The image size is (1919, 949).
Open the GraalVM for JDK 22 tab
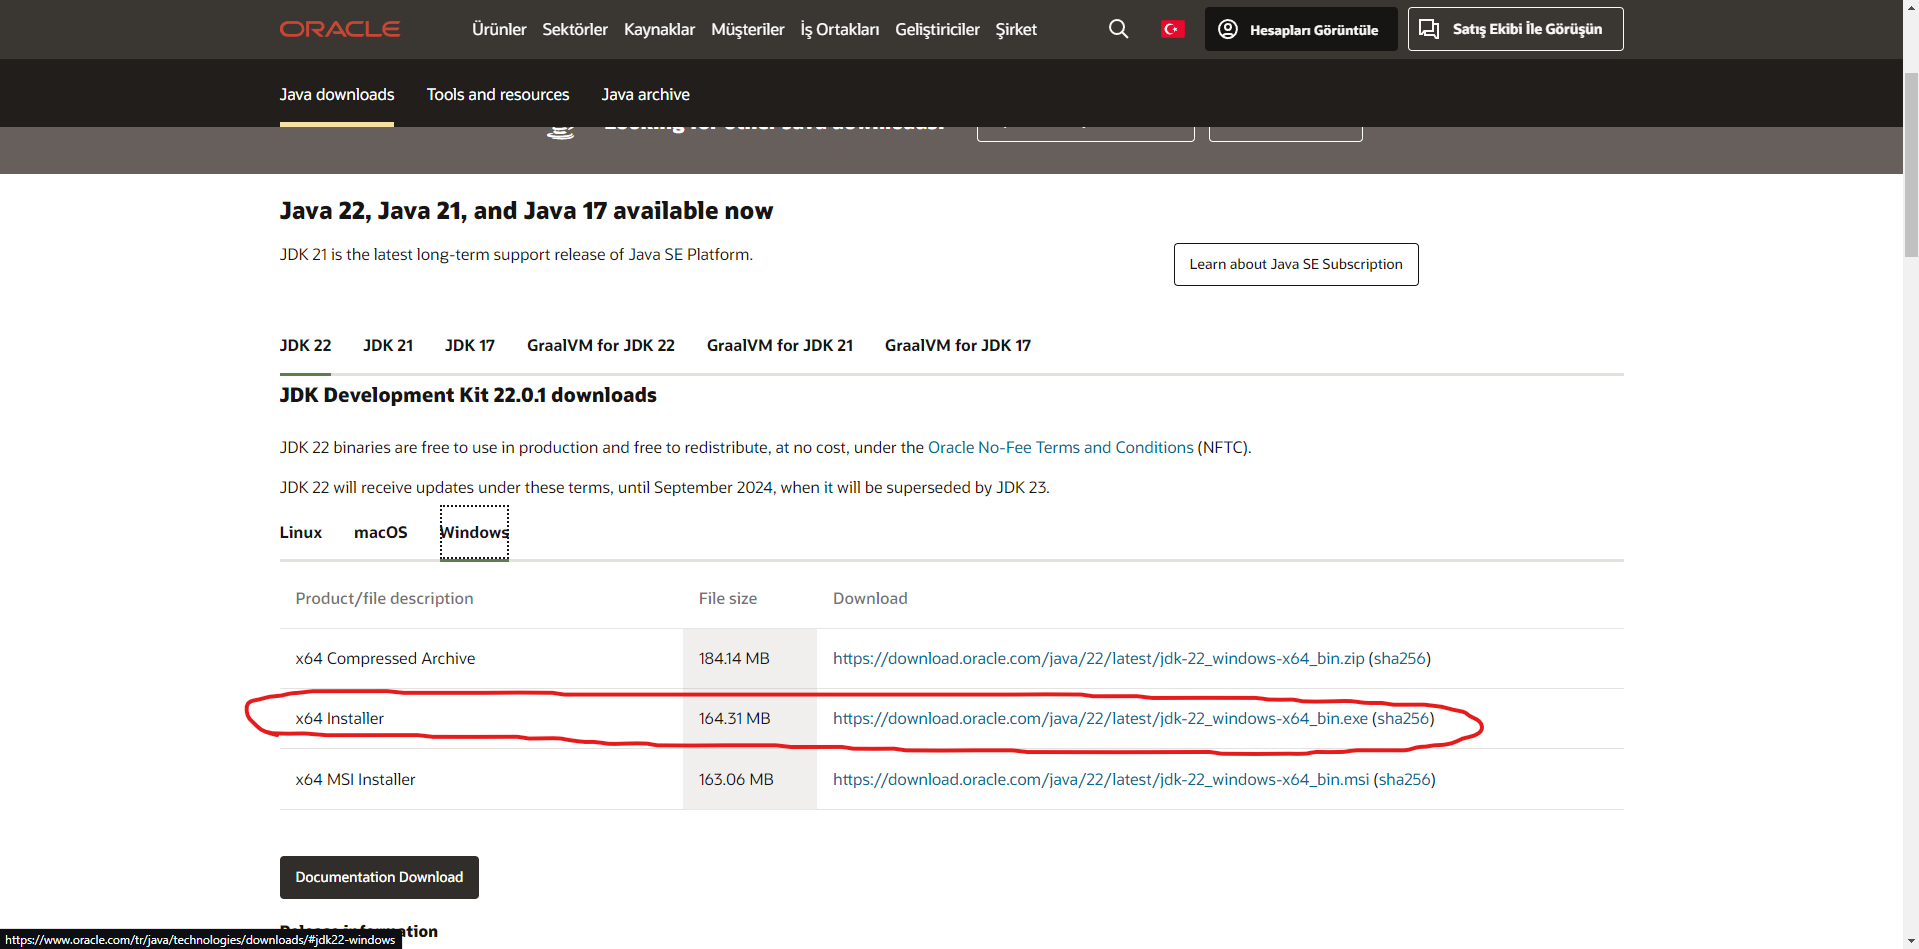[x=601, y=345]
